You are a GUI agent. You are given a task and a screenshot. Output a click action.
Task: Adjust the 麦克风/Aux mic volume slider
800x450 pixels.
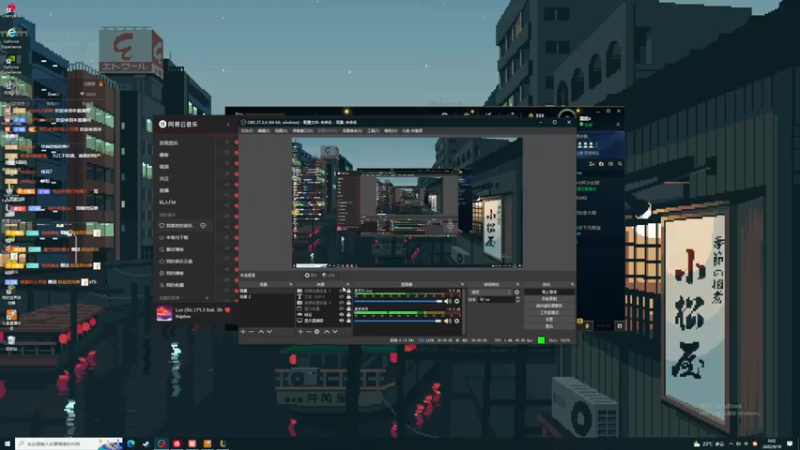click(398, 302)
